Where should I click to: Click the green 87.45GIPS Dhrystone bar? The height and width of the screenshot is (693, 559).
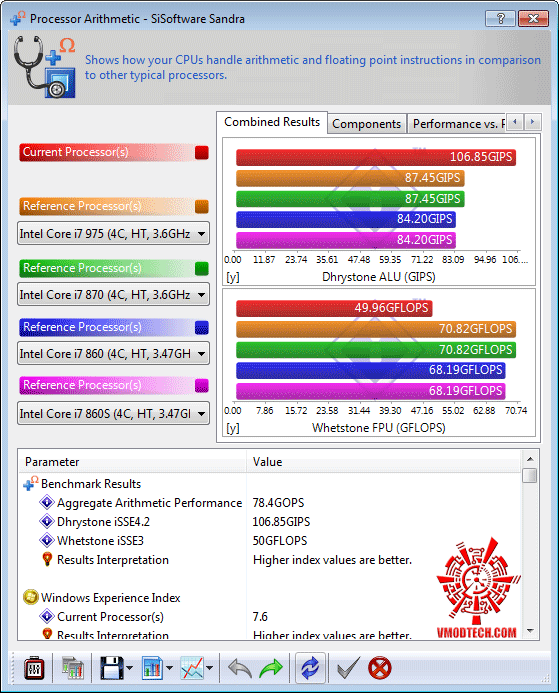pos(350,199)
